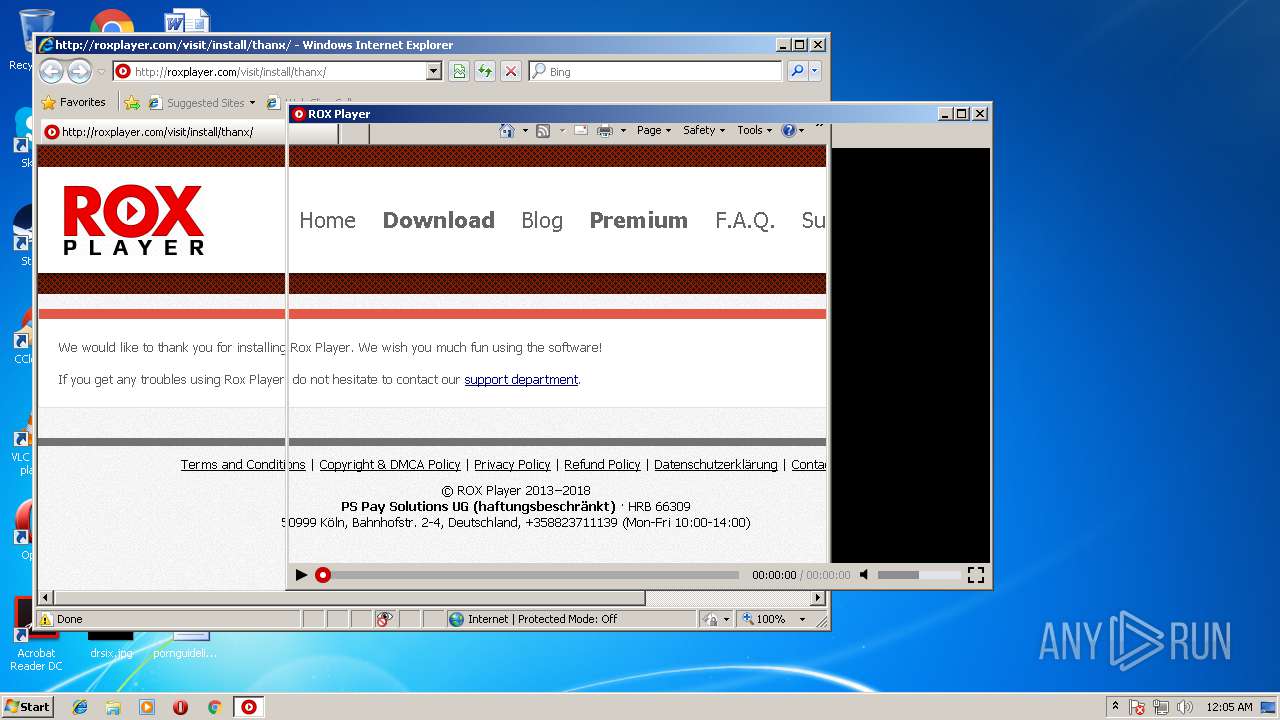Open the Privacy Policy link
Screen dimensions: 1280x720
tap(512, 464)
